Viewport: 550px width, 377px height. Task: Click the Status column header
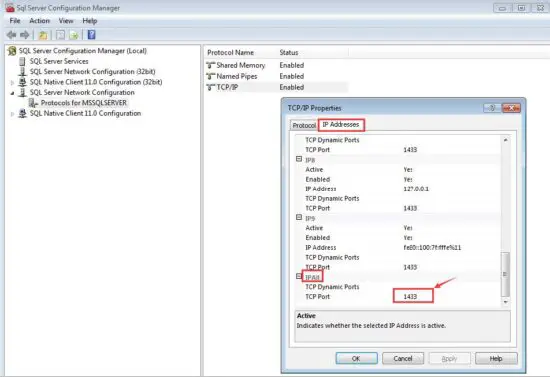point(289,53)
